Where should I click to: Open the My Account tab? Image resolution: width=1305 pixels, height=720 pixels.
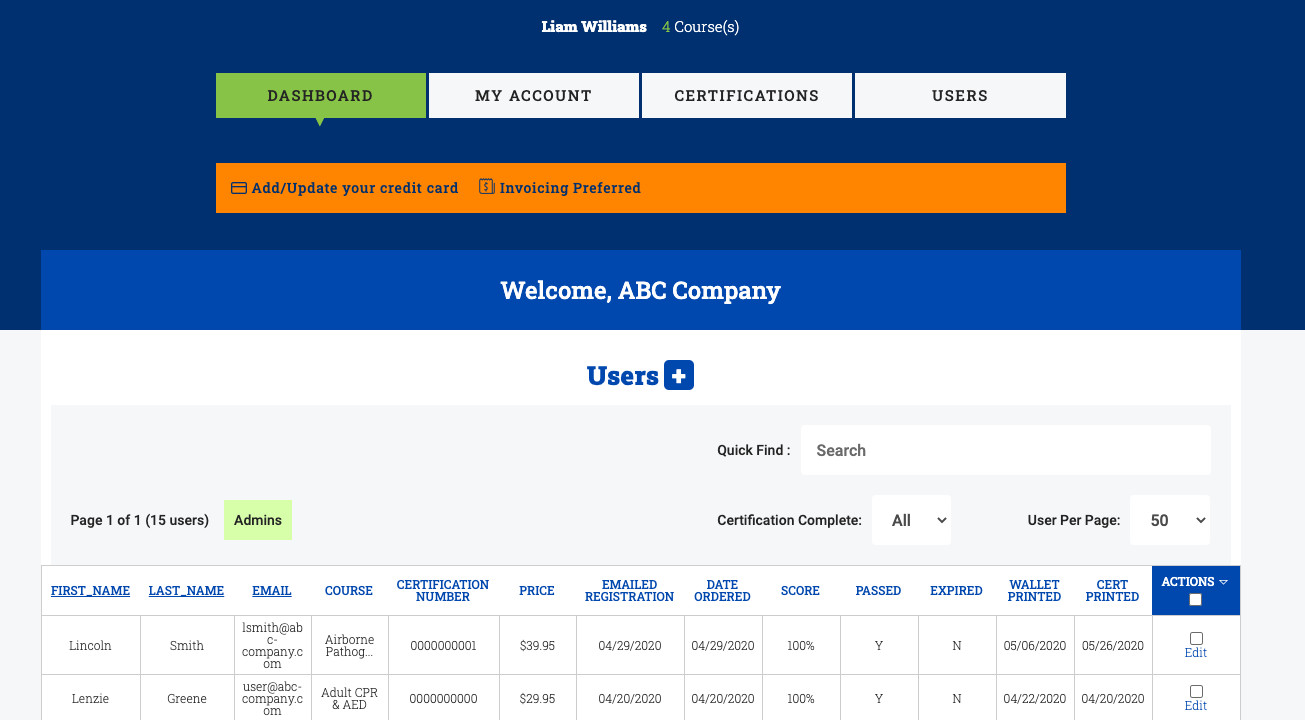pyautogui.click(x=534, y=96)
